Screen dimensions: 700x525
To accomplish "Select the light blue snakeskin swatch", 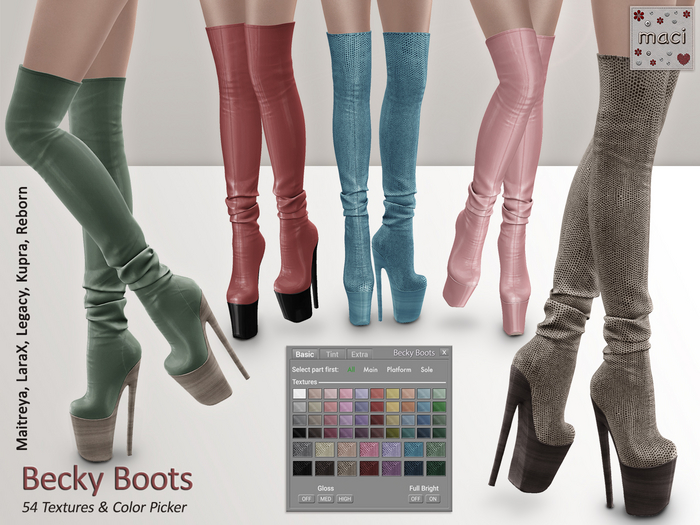I will [x=414, y=450].
